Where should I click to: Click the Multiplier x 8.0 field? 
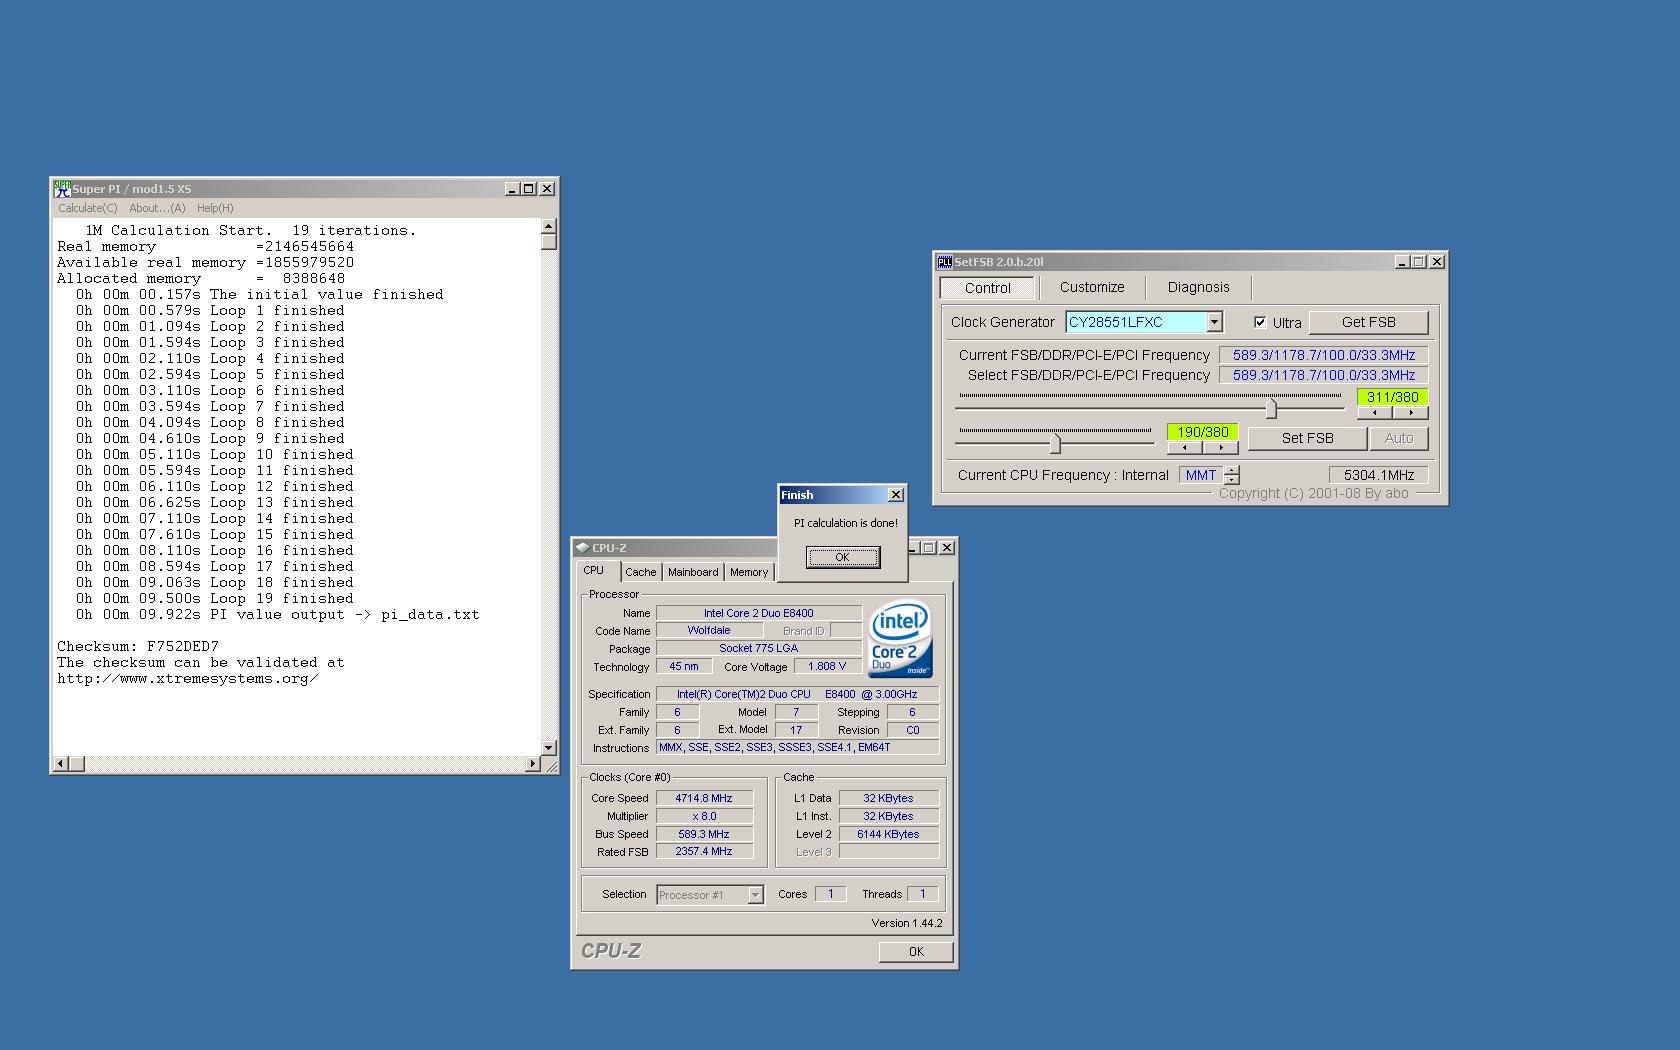[704, 816]
